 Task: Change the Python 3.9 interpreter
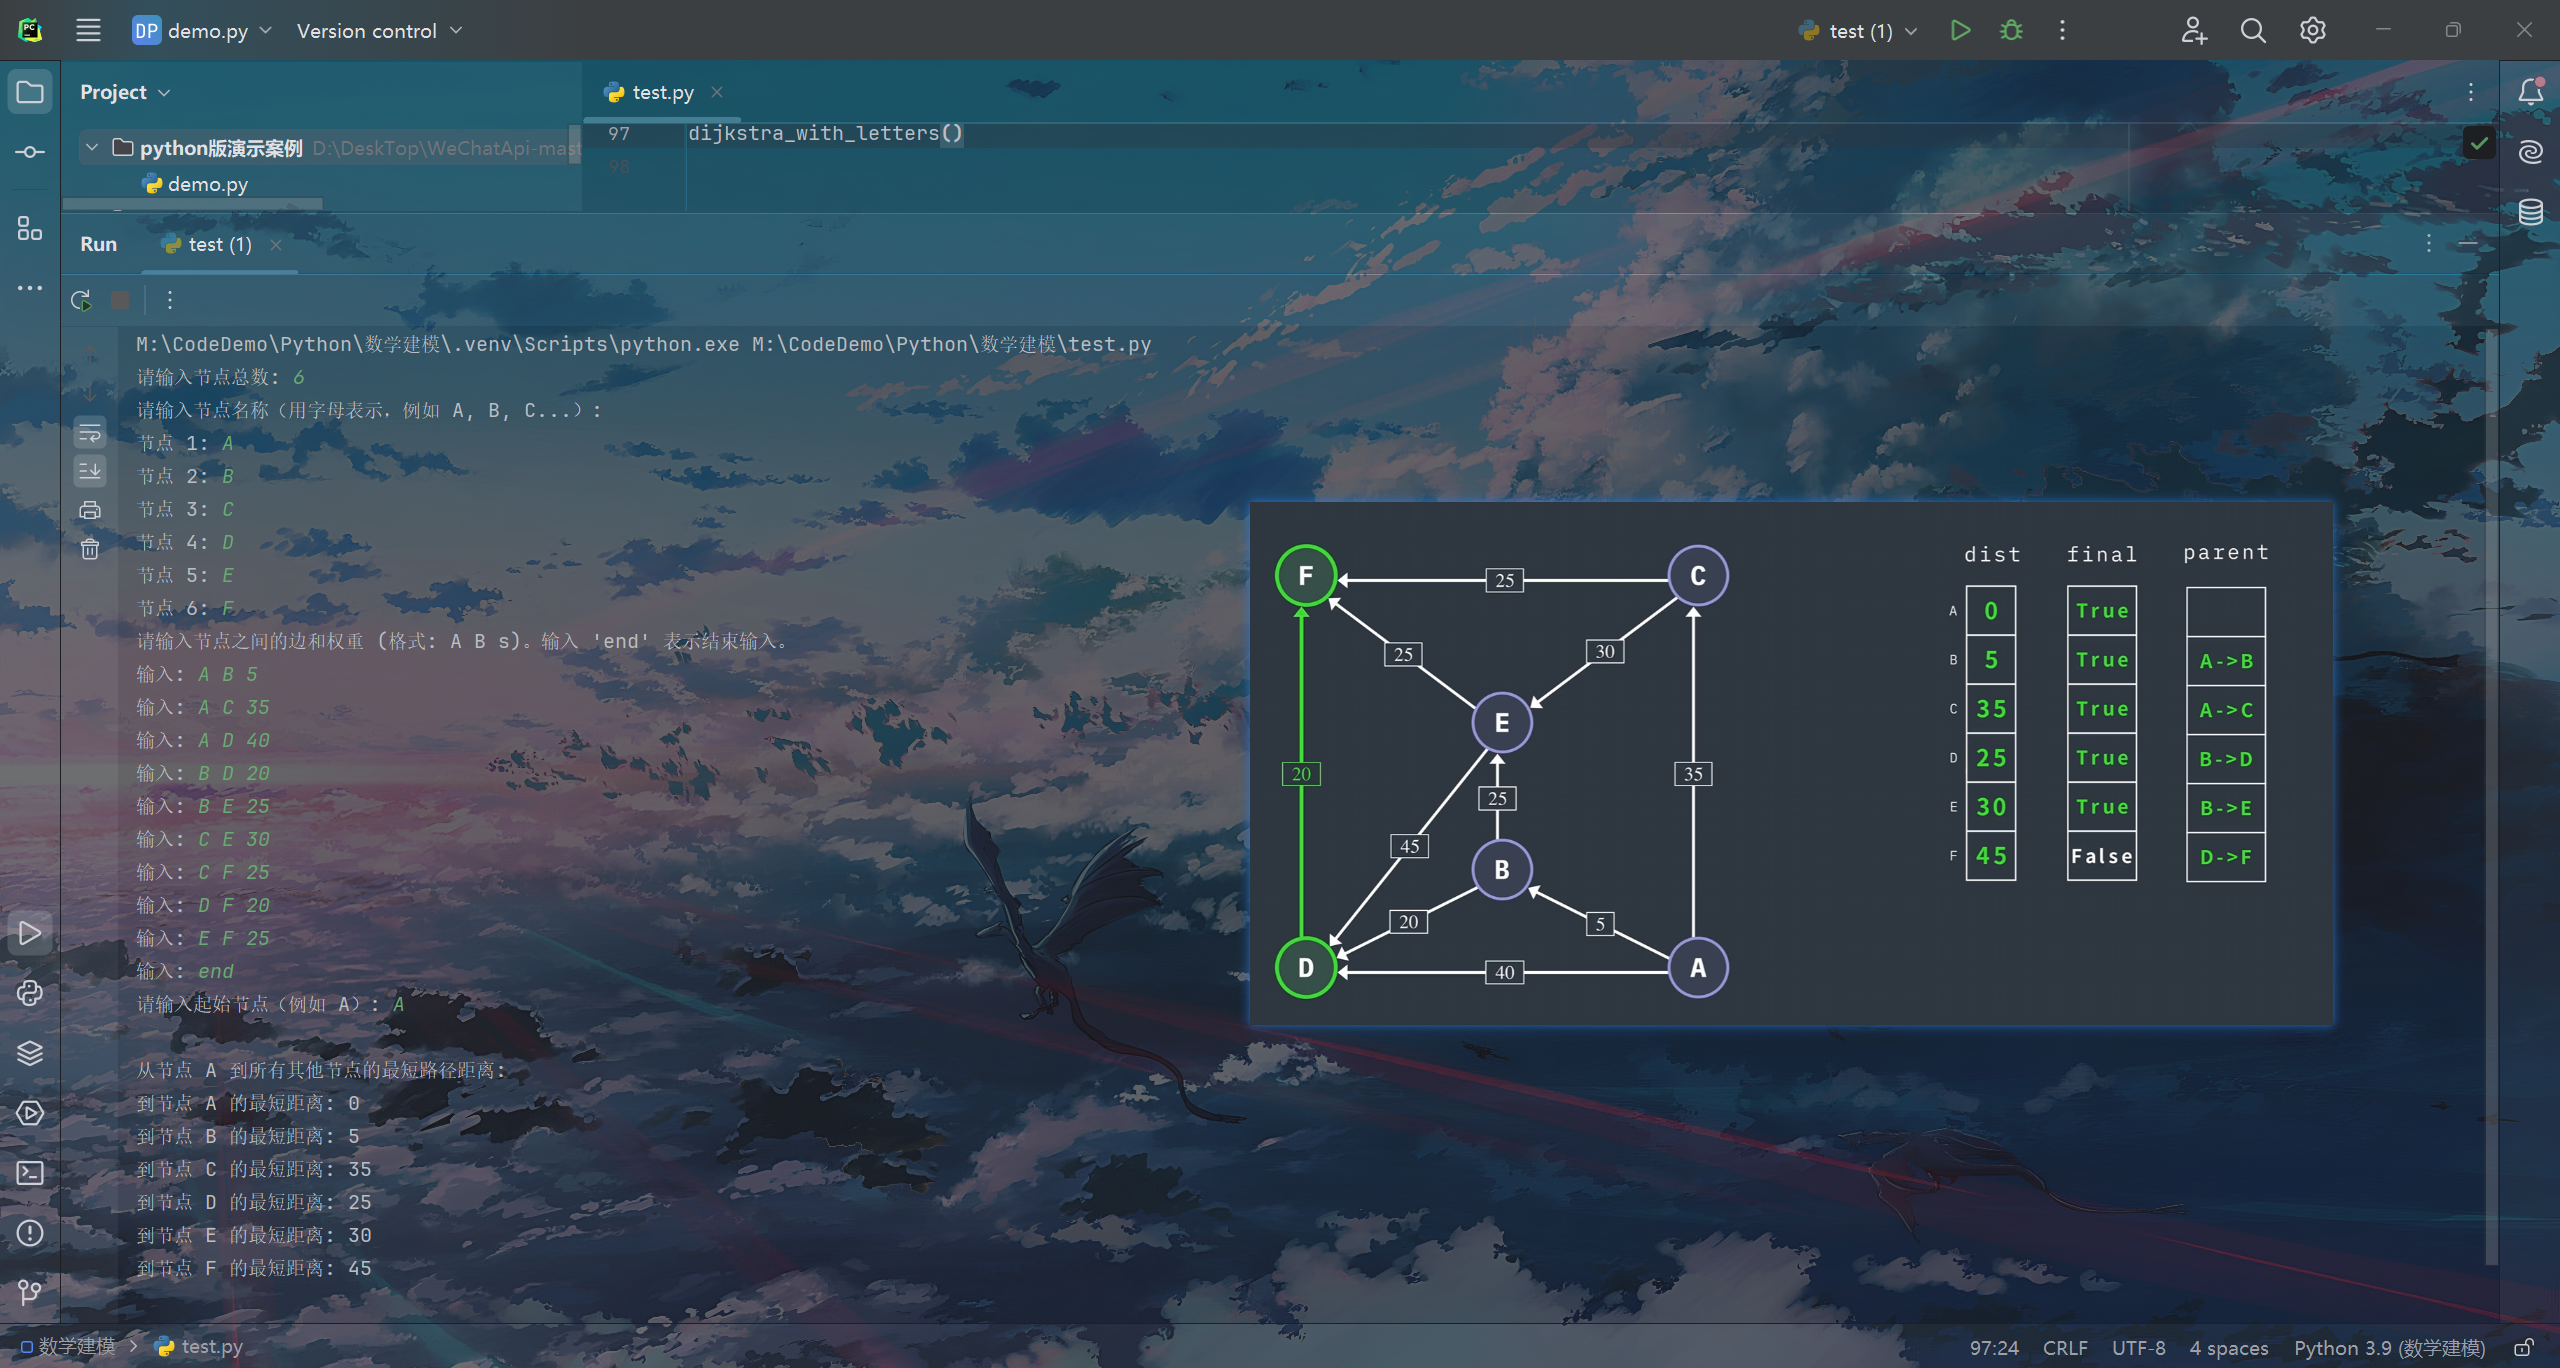click(x=2389, y=1348)
